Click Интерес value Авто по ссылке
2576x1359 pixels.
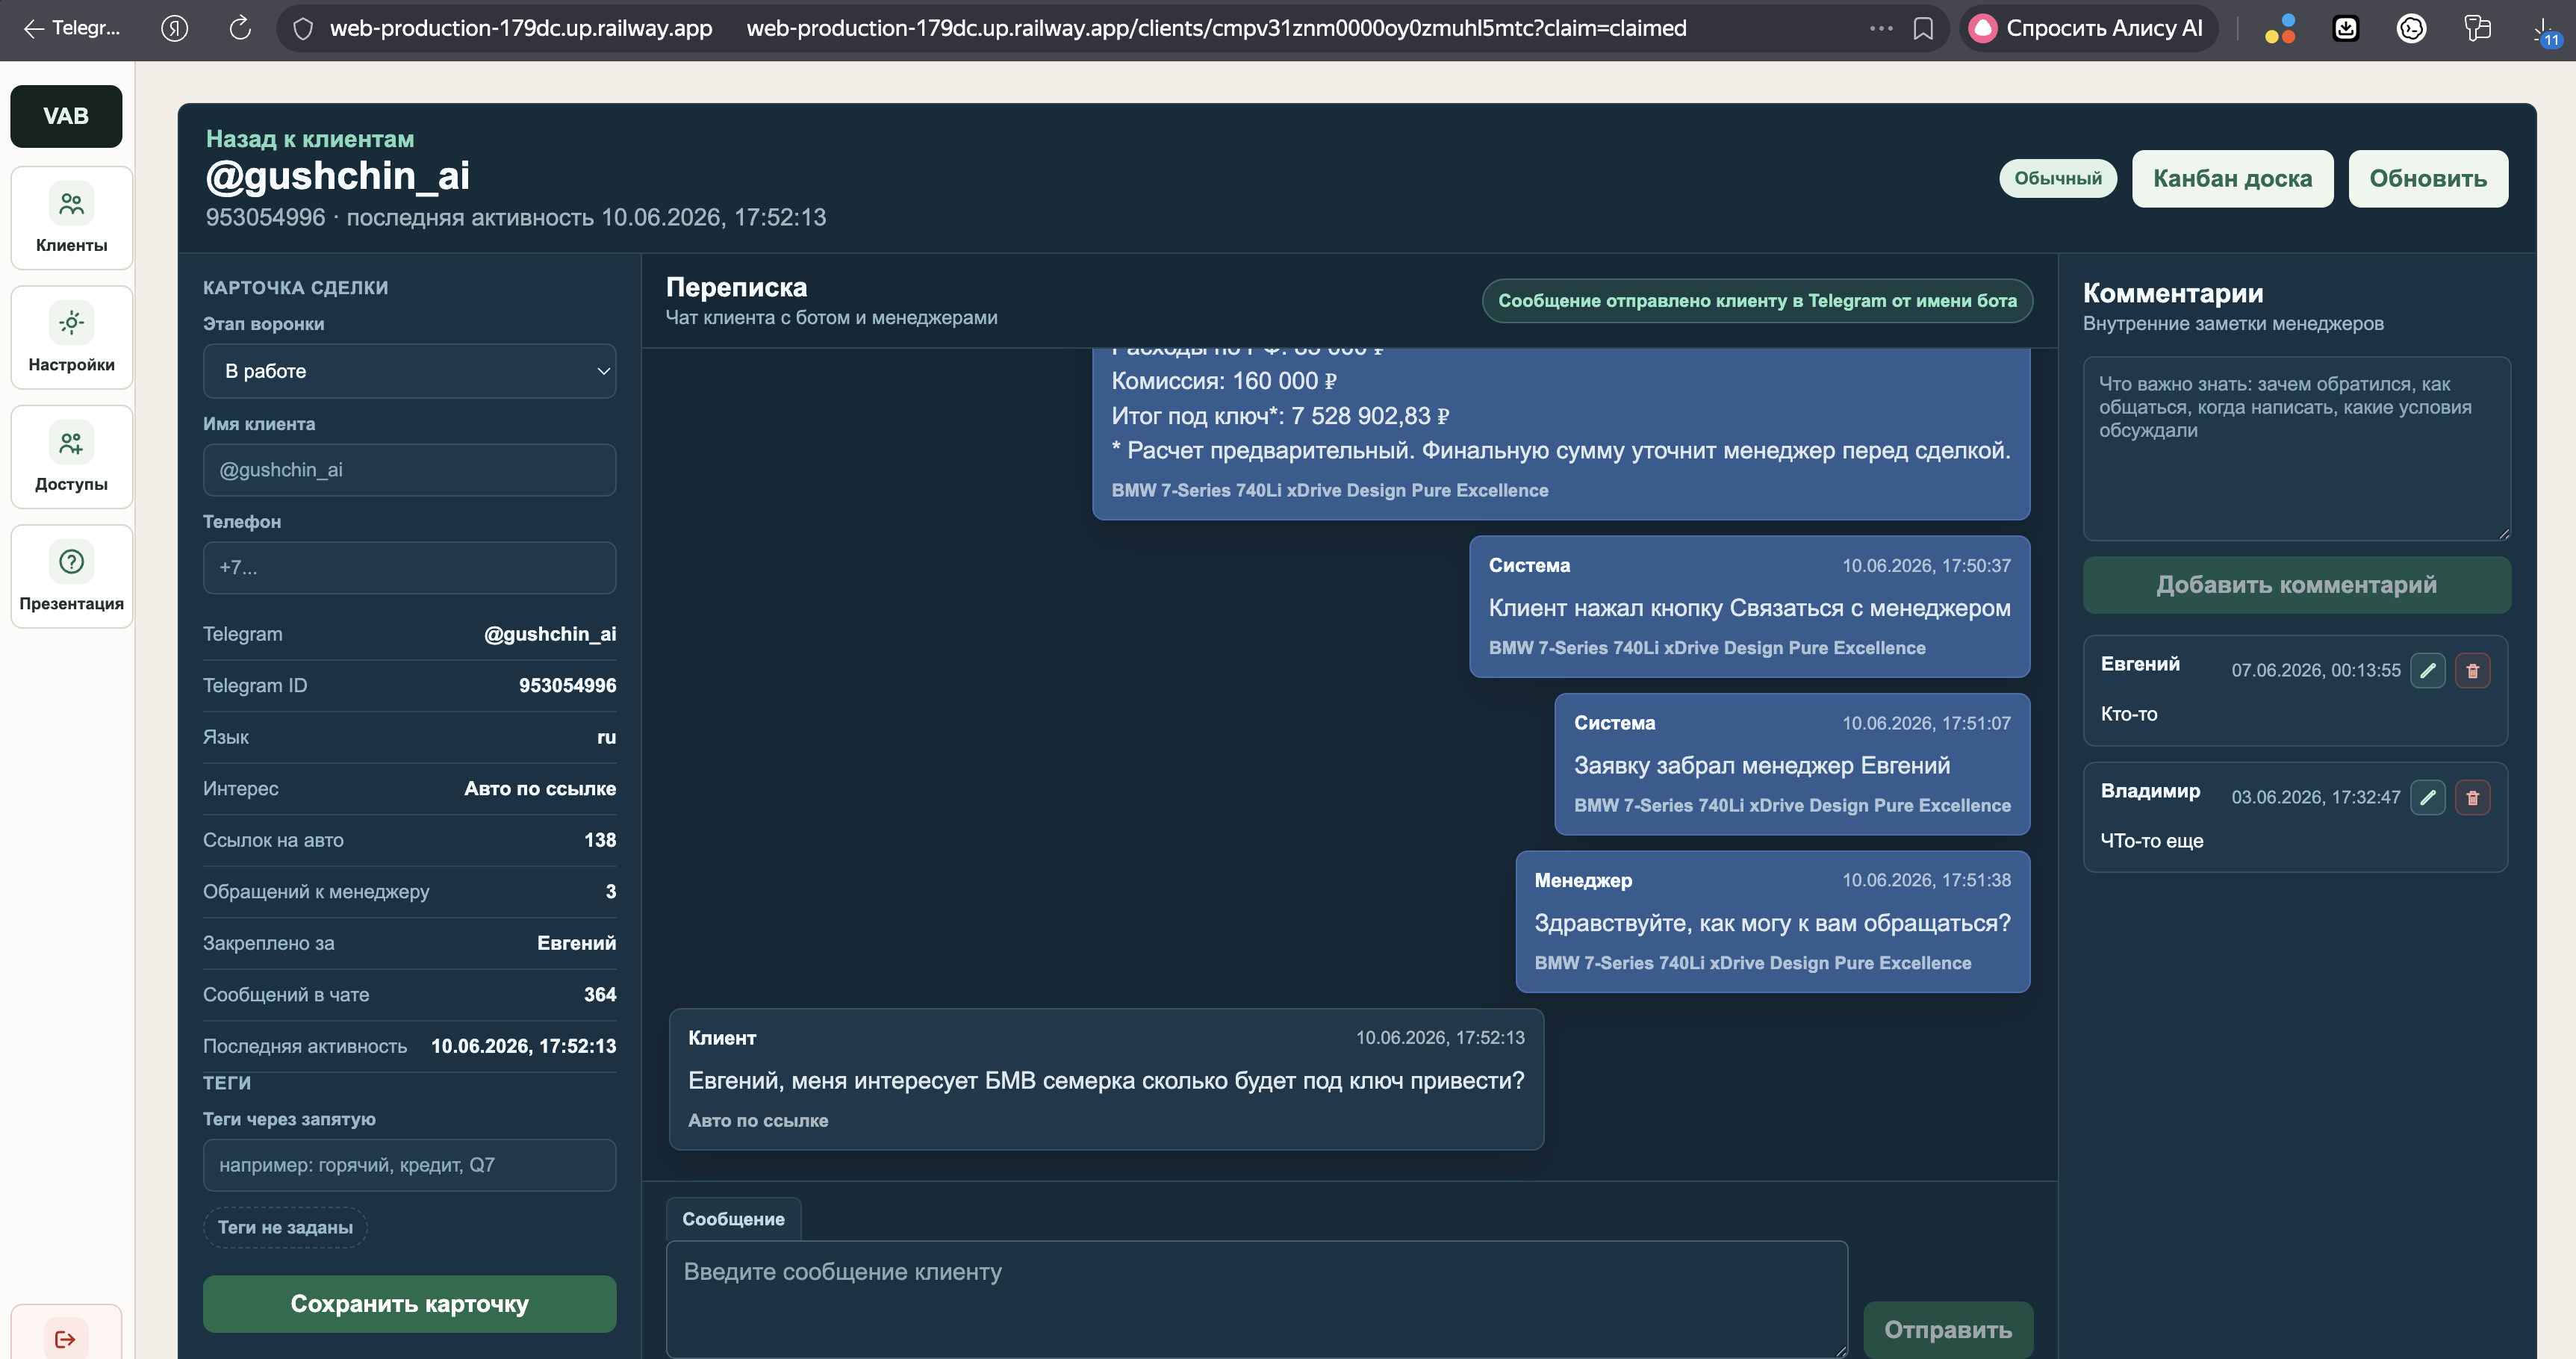click(540, 788)
